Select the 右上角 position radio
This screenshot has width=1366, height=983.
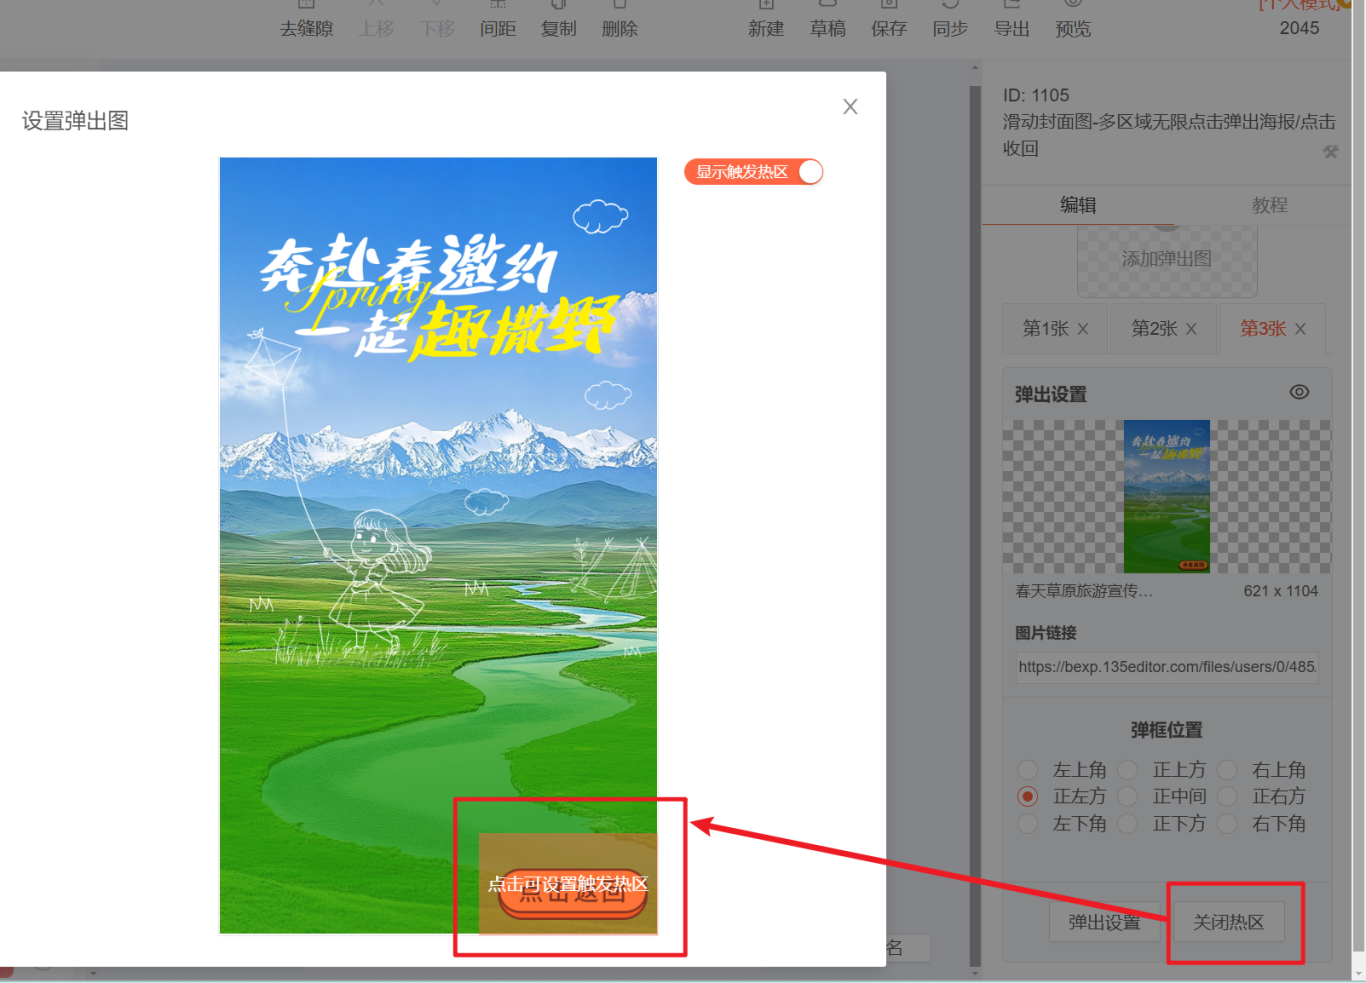click(x=1227, y=770)
